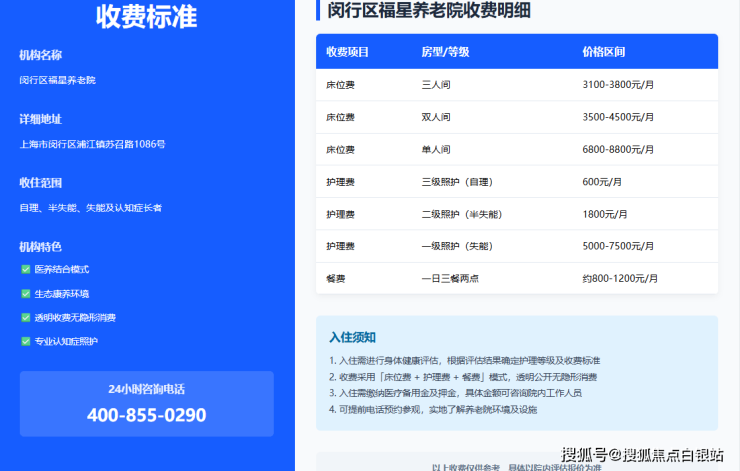
Task: Click the 二级照护（半失能）row
Action: (517, 214)
